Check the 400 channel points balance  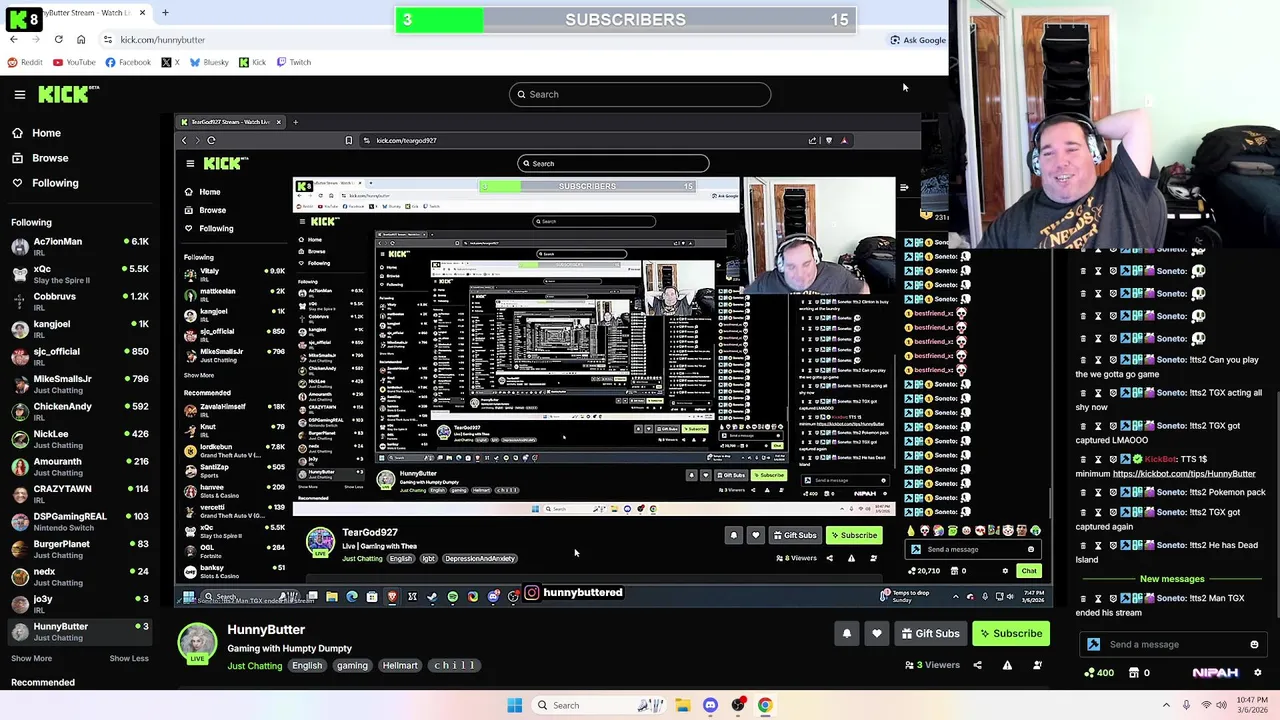click(x=1098, y=673)
